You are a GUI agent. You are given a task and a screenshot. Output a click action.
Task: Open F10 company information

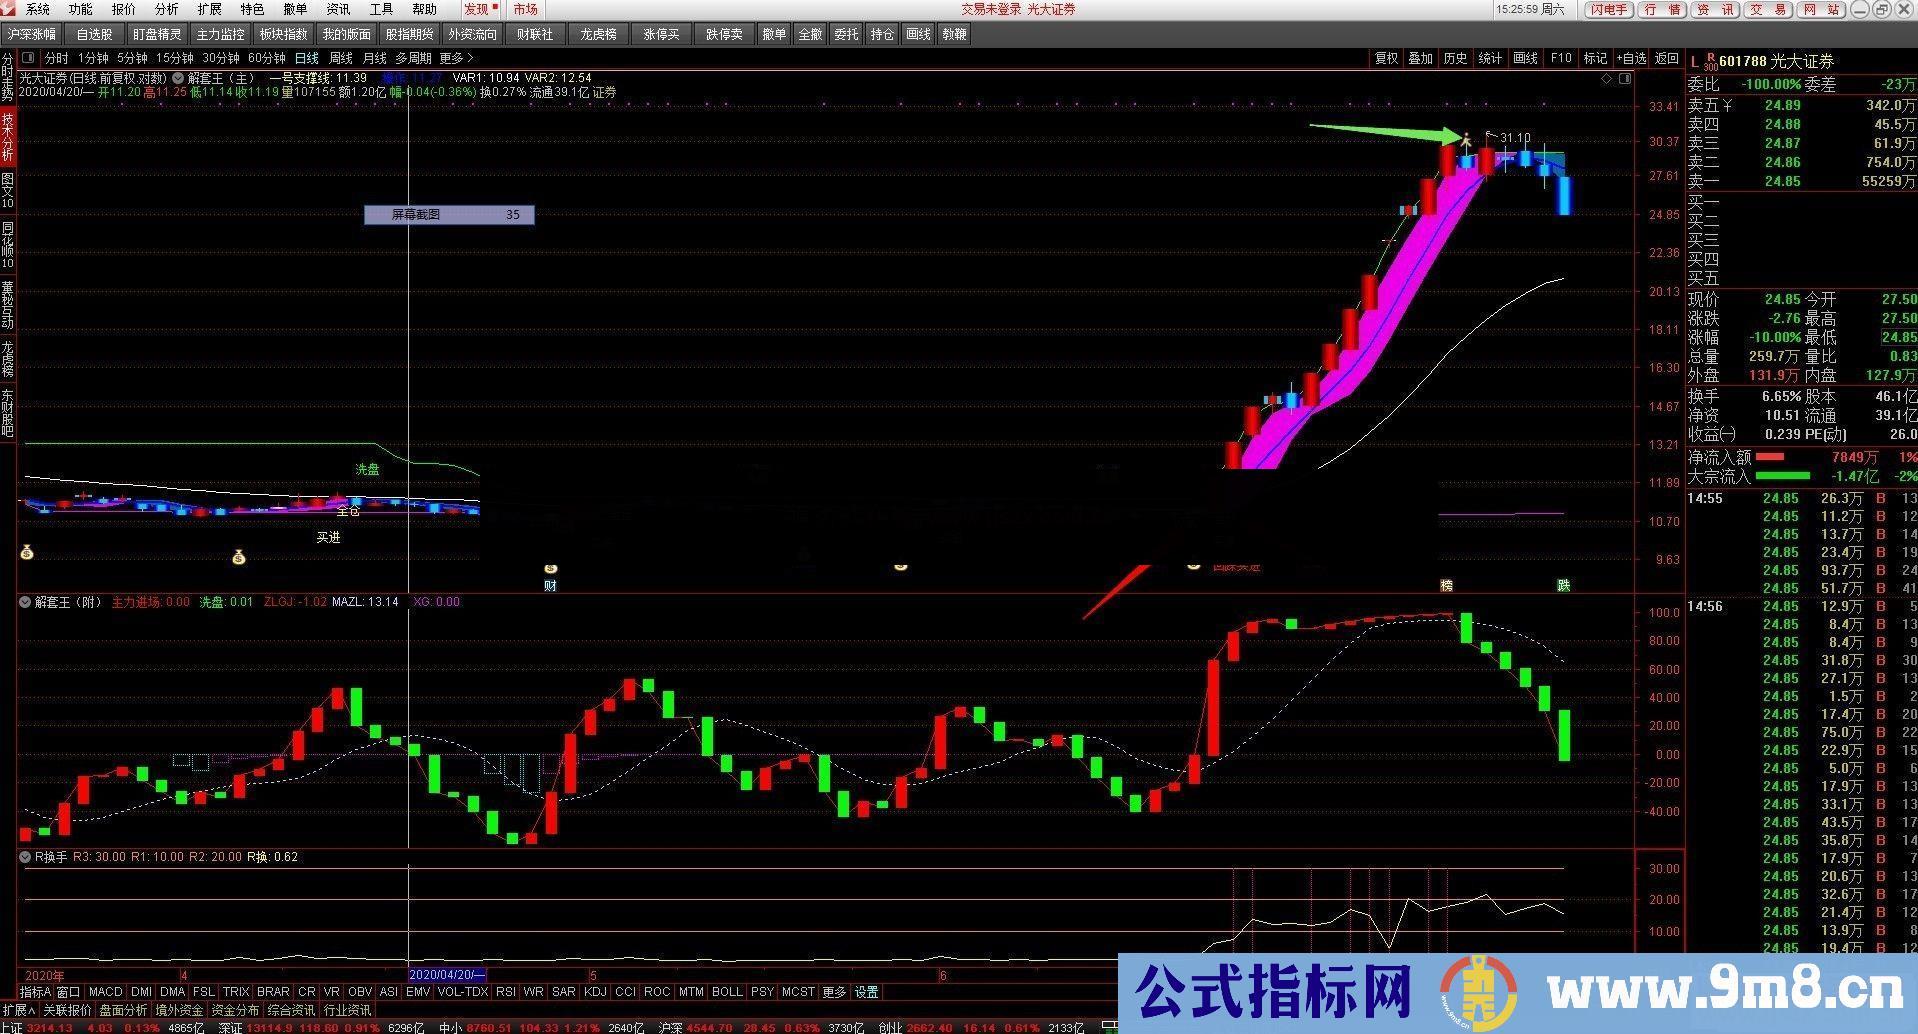1560,58
